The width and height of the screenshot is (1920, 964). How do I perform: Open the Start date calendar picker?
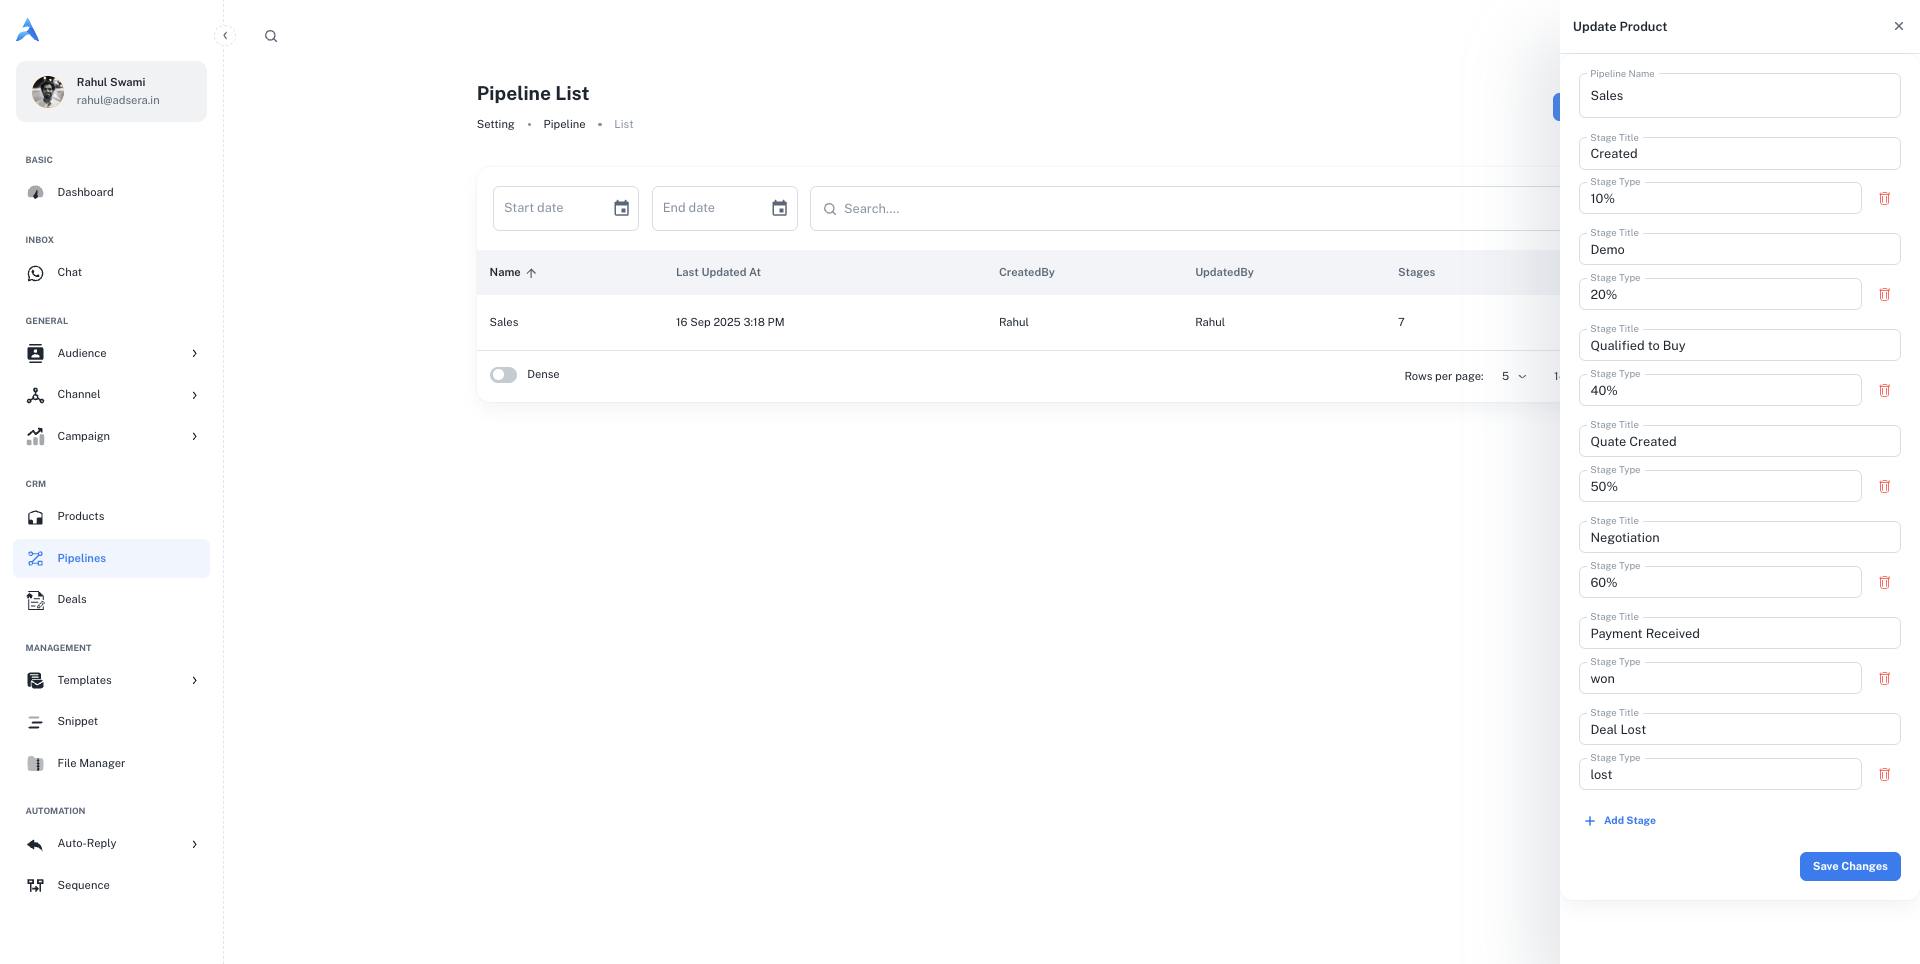pos(621,208)
